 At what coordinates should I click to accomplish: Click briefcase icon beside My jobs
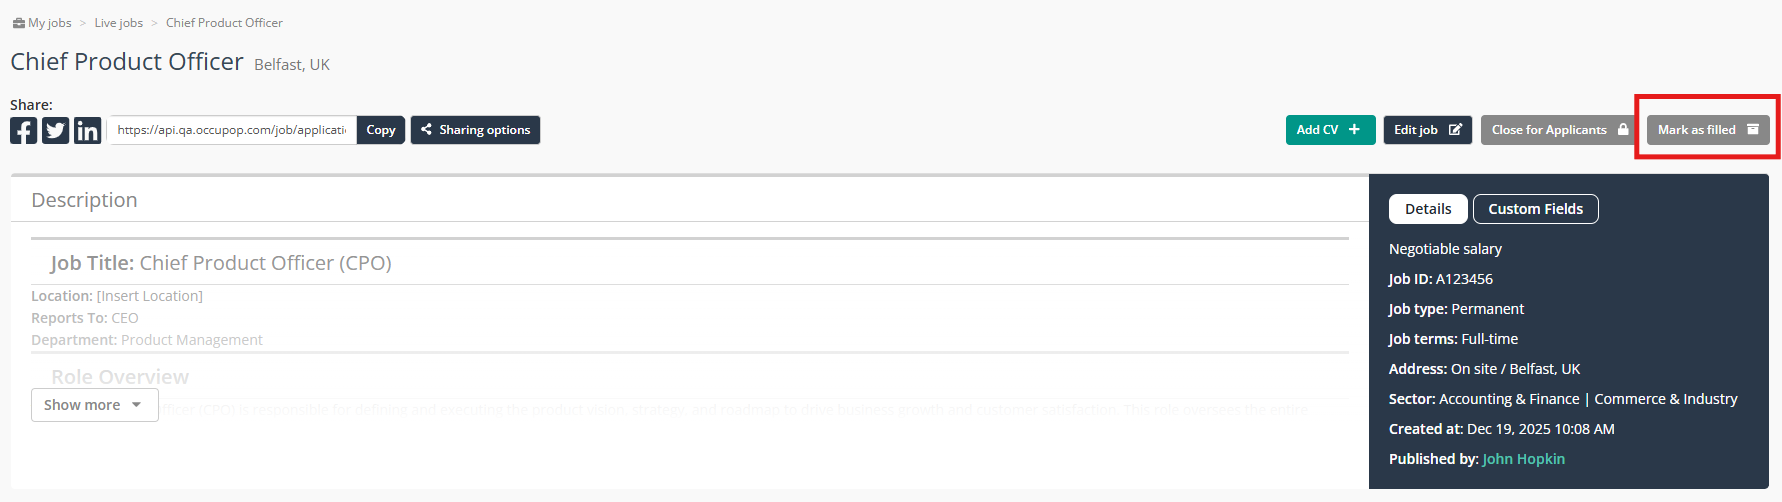pyautogui.click(x=18, y=23)
